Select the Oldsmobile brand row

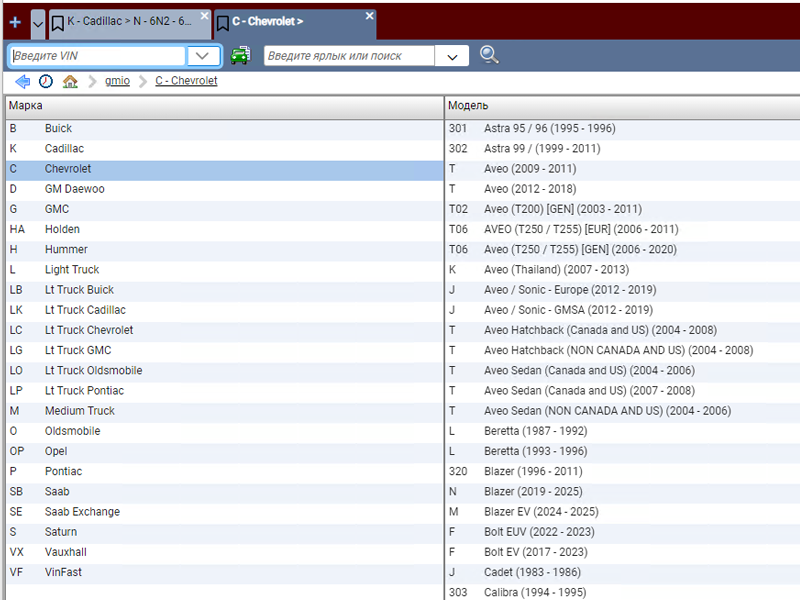coord(224,431)
